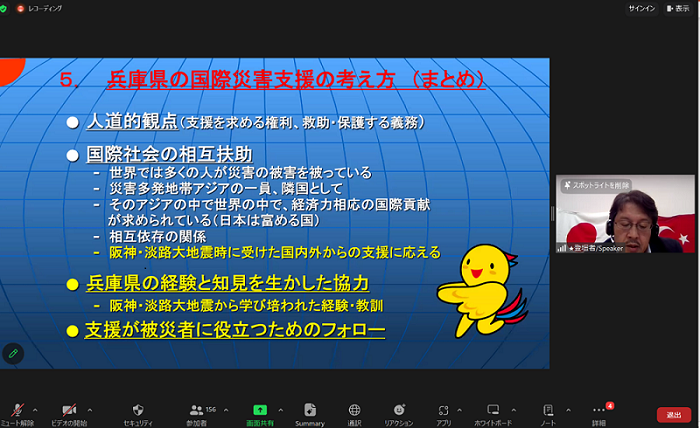Open the Apps icon
700x428 pixels.
(443, 410)
